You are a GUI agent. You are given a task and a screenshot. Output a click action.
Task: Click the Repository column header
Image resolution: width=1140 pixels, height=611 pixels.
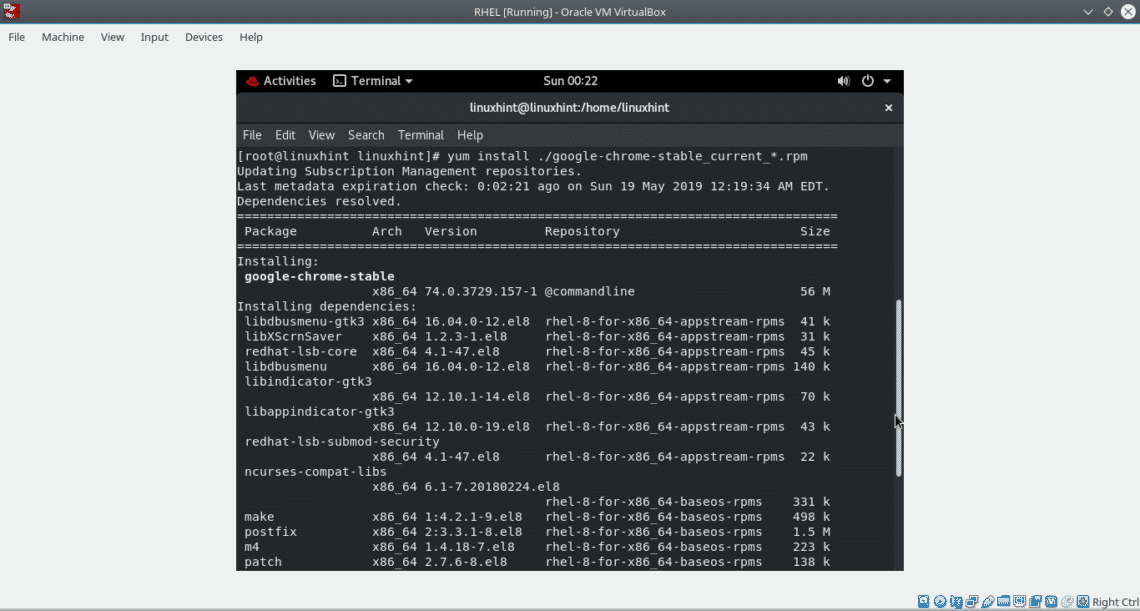tap(582, 231)
